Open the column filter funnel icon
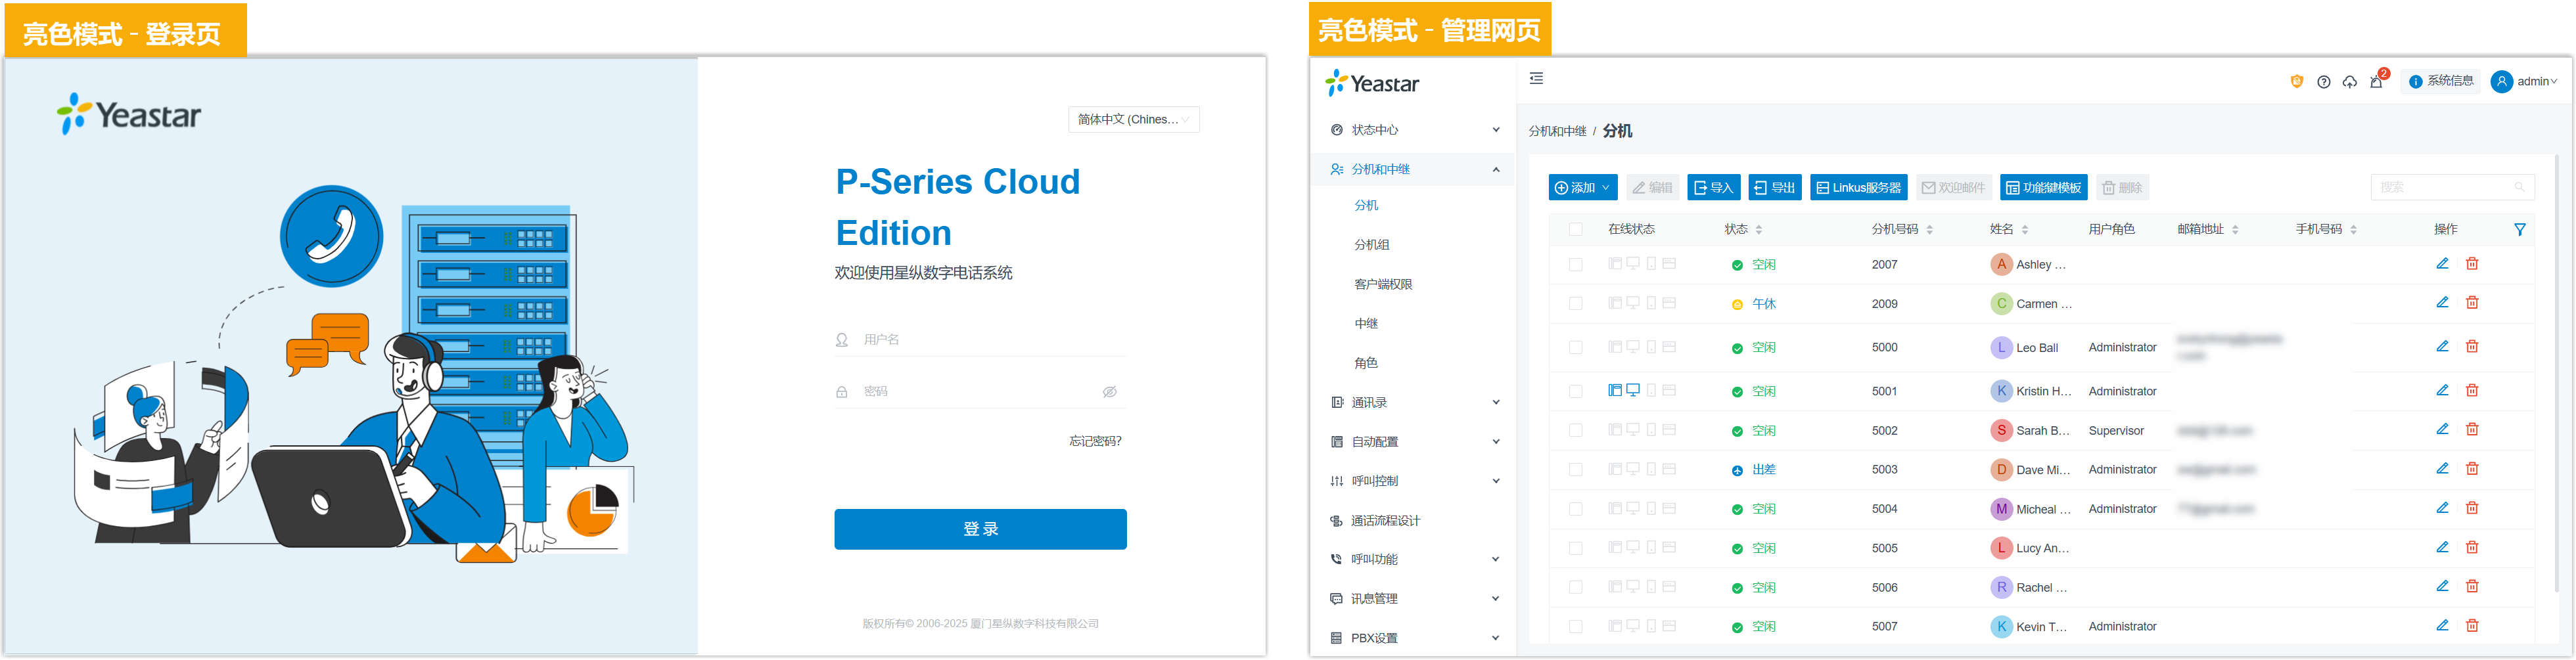 pos(2519,230)
